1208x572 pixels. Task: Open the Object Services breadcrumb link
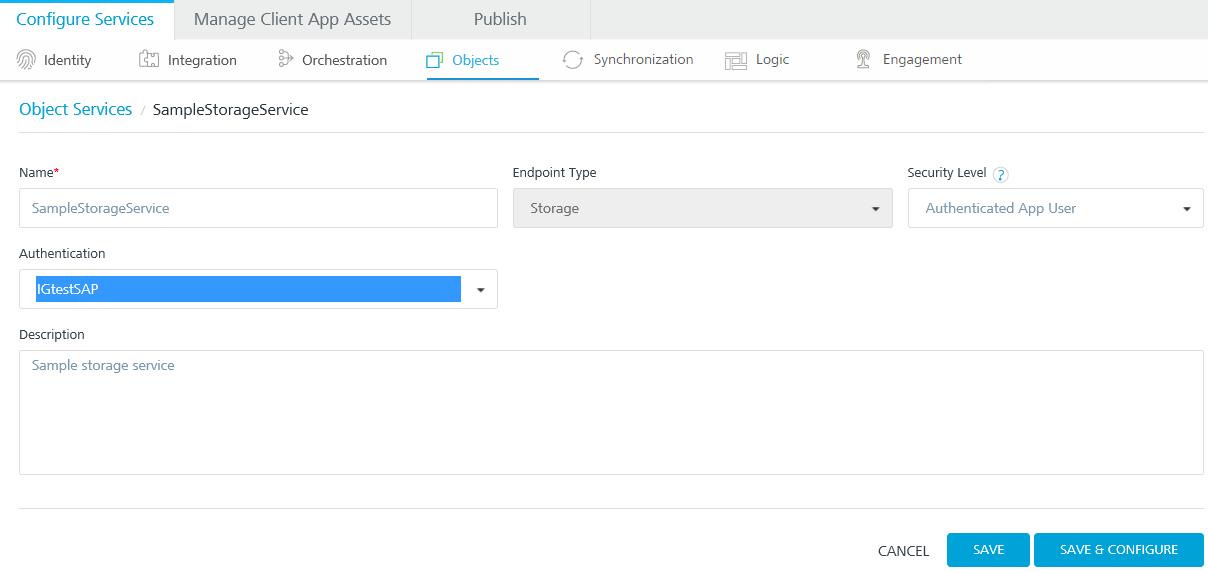point(76,110)
